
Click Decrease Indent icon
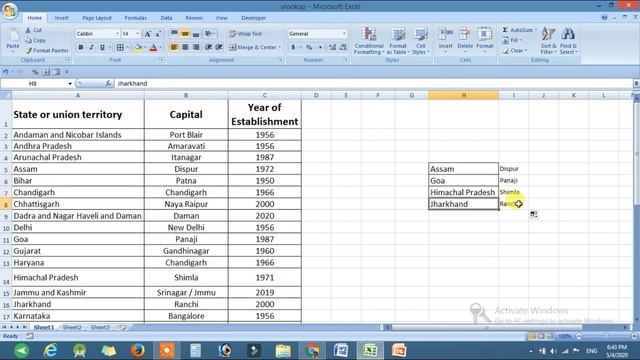tap(209, 48)
